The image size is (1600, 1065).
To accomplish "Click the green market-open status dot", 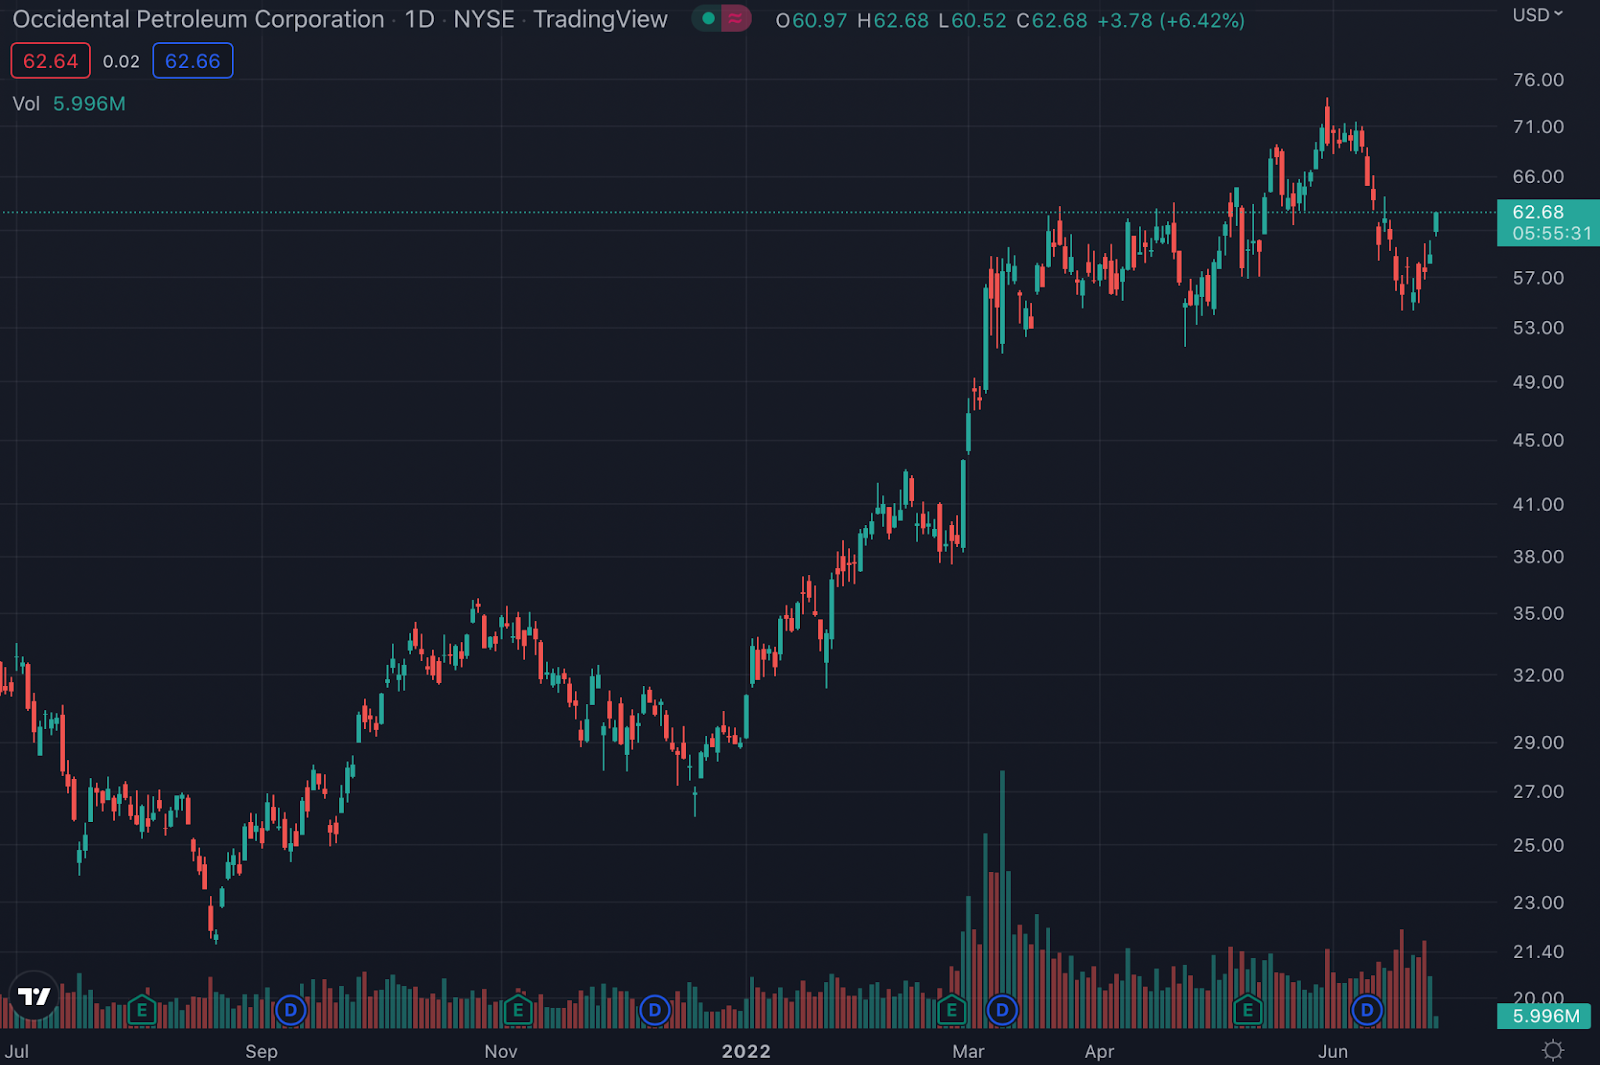I will click(x=708, y=19).
